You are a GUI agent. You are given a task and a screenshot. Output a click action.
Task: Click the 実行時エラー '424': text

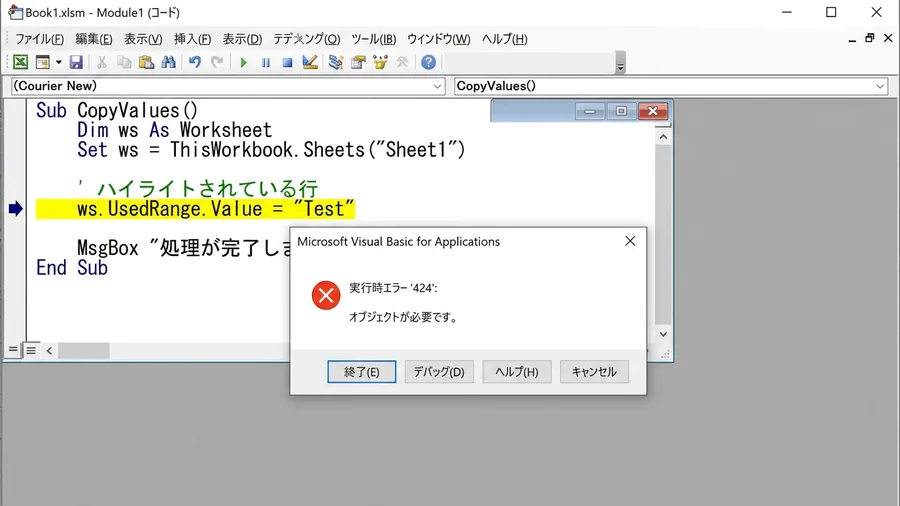[393, 288]
